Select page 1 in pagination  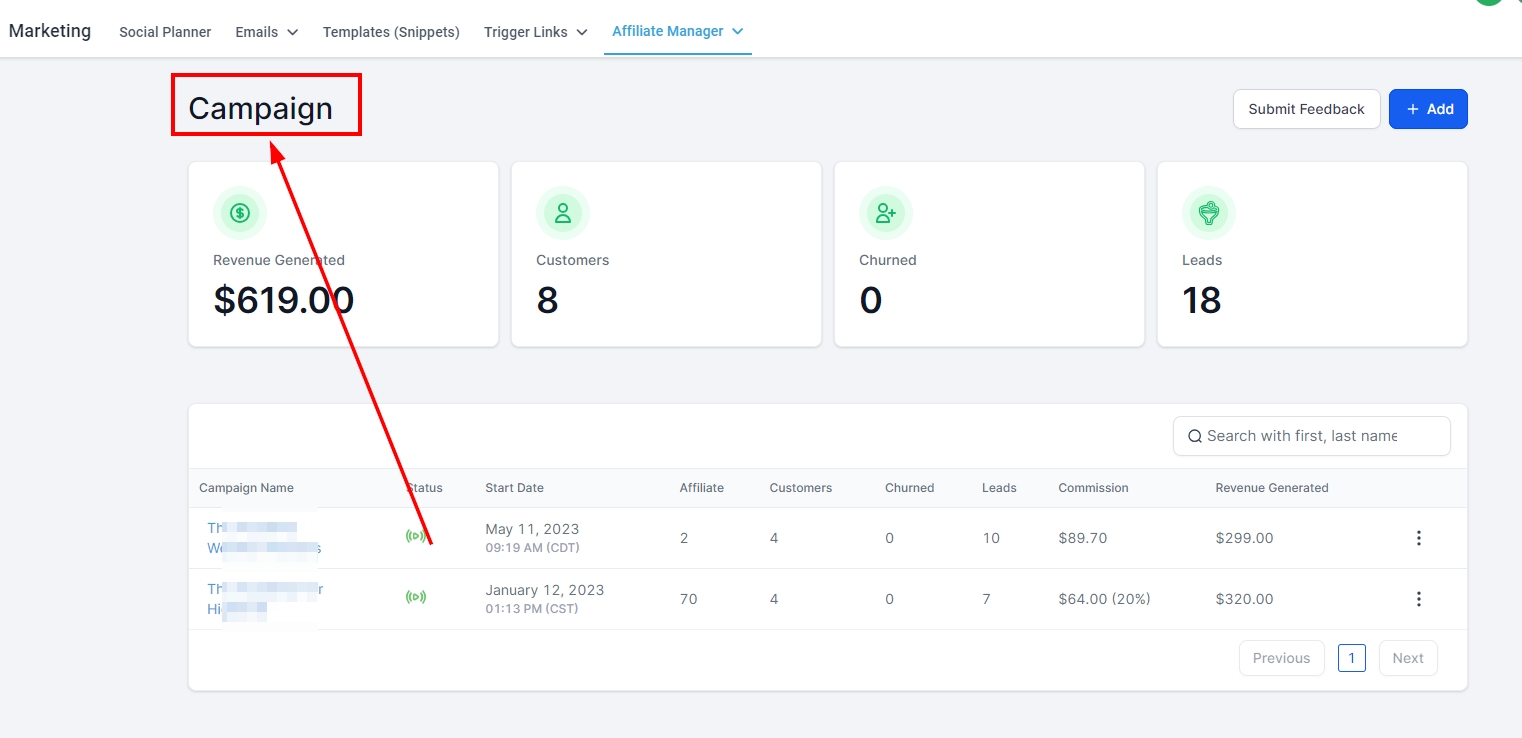point(1351,658)
